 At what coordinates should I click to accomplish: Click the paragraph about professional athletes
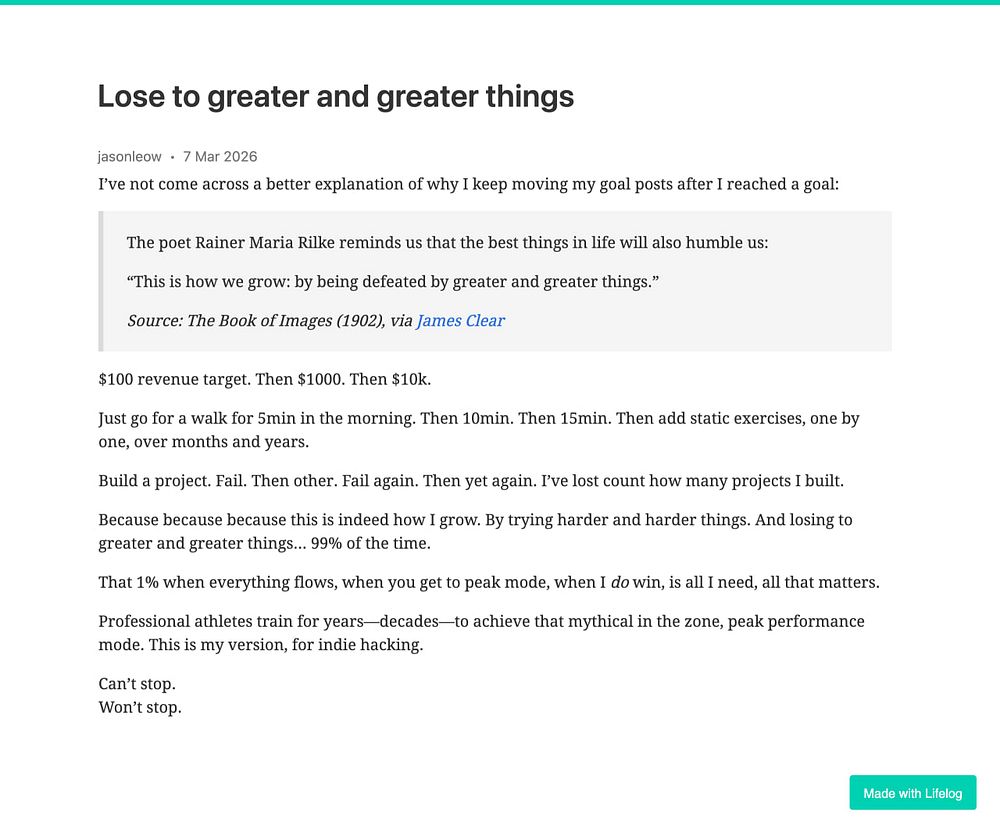(482, 633)
